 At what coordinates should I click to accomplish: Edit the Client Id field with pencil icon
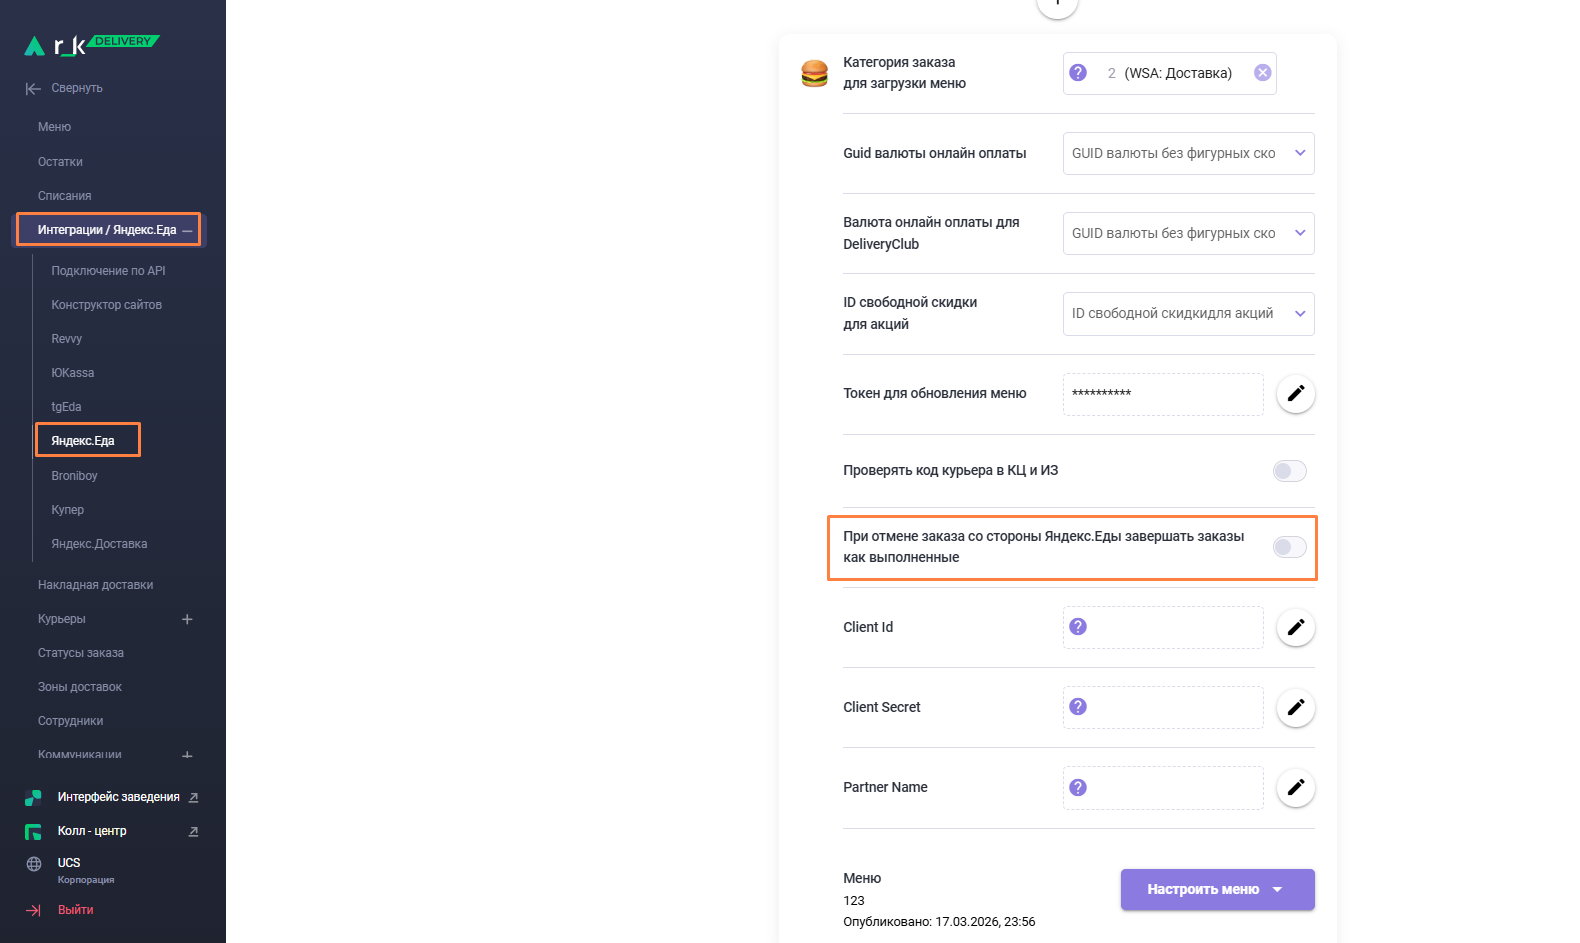click(x=1295, y=627)
